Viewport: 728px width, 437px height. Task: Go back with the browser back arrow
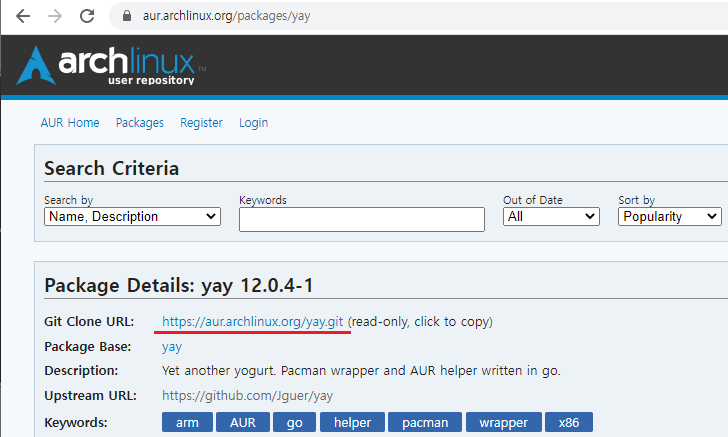click(23, 16)
